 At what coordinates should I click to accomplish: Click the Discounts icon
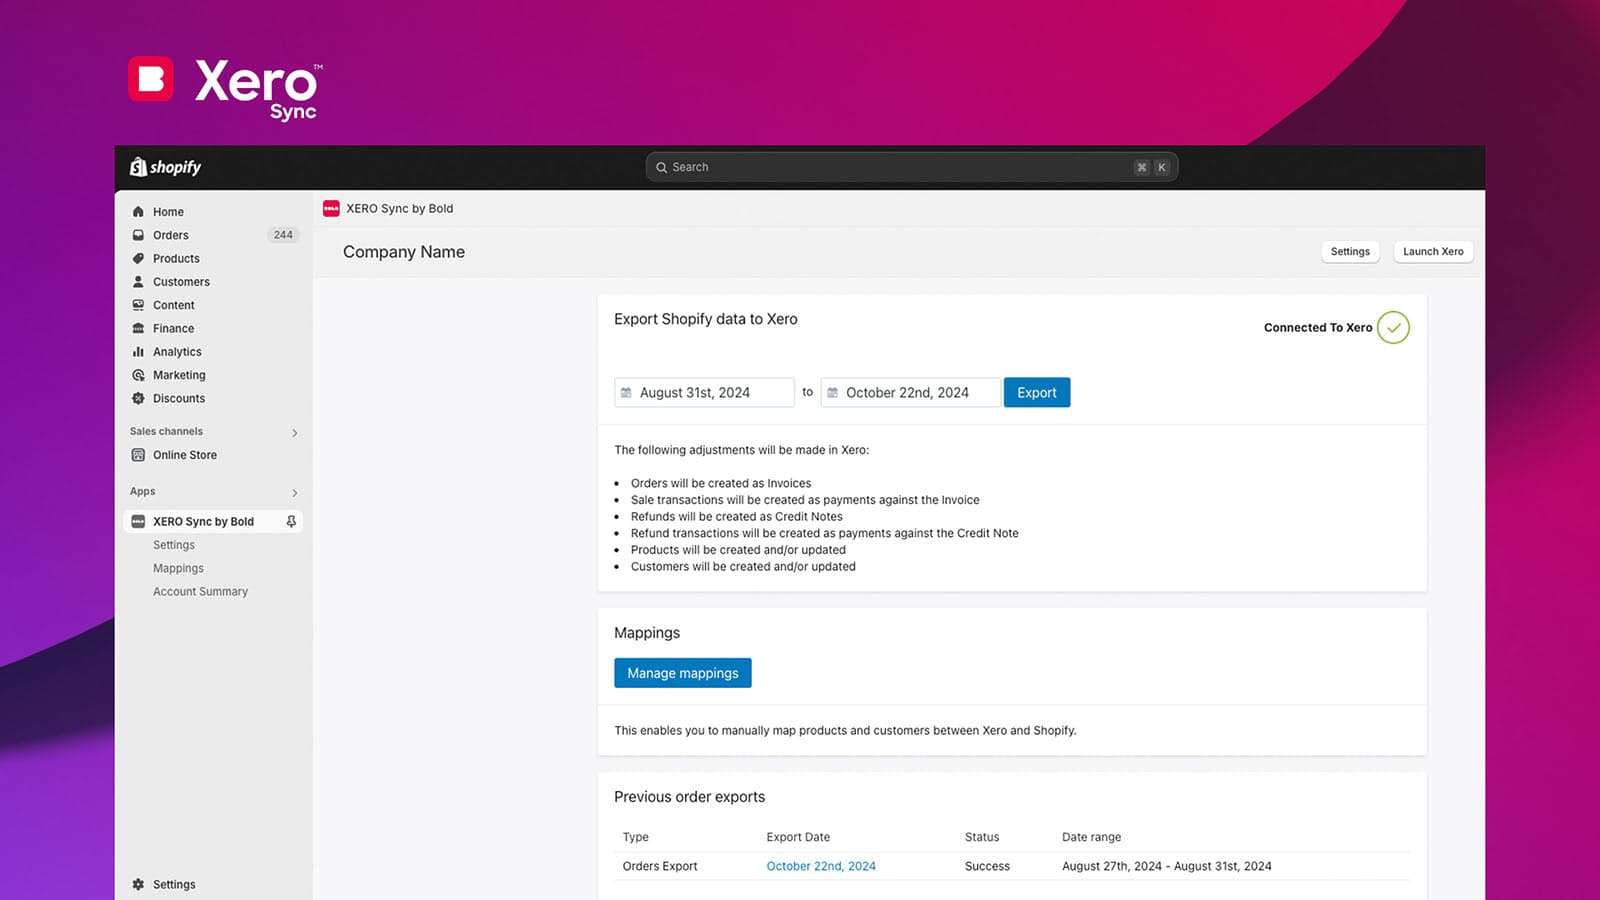(x=138, y=398)
